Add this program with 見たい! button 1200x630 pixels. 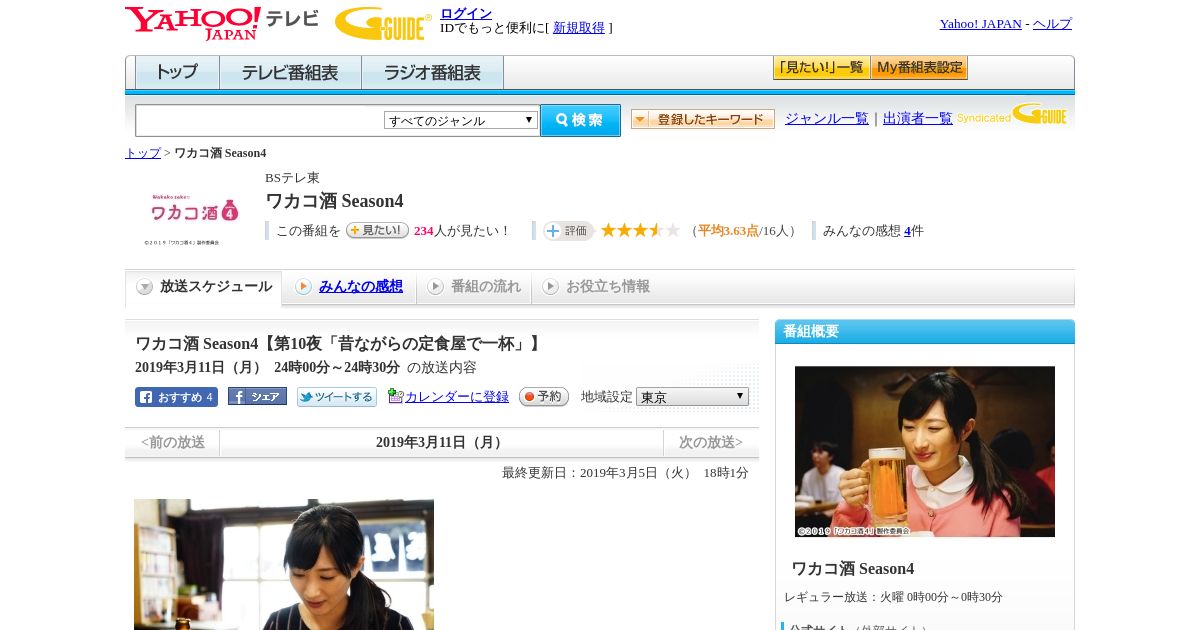377,230
